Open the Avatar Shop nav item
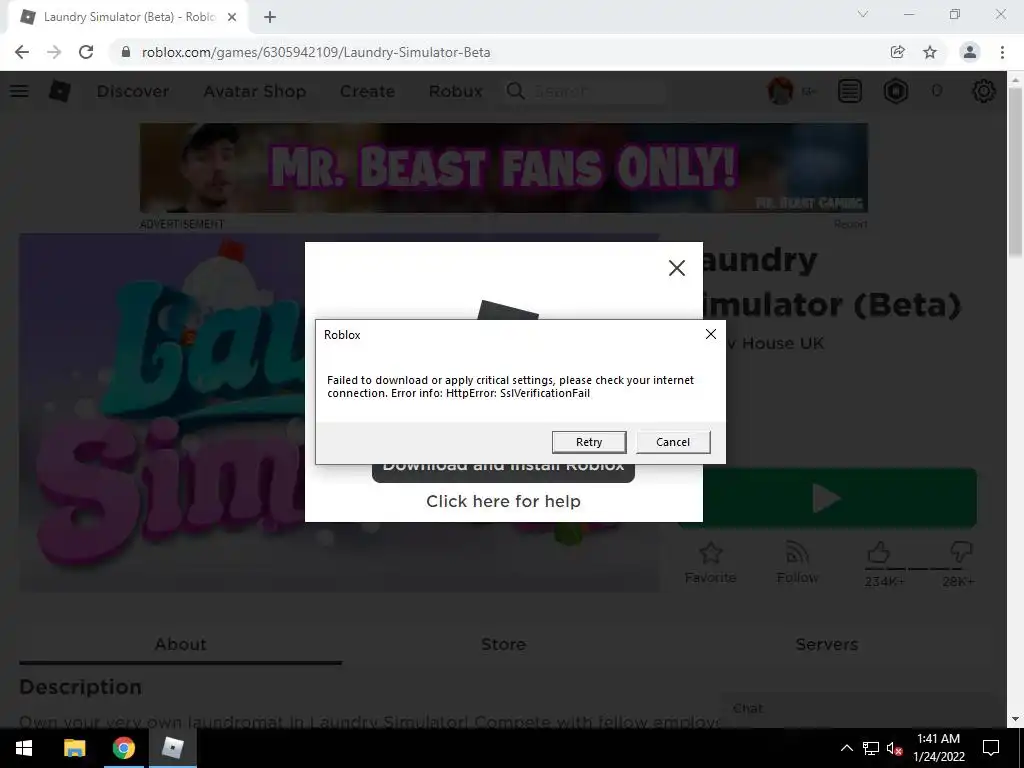 click(255, 91)
